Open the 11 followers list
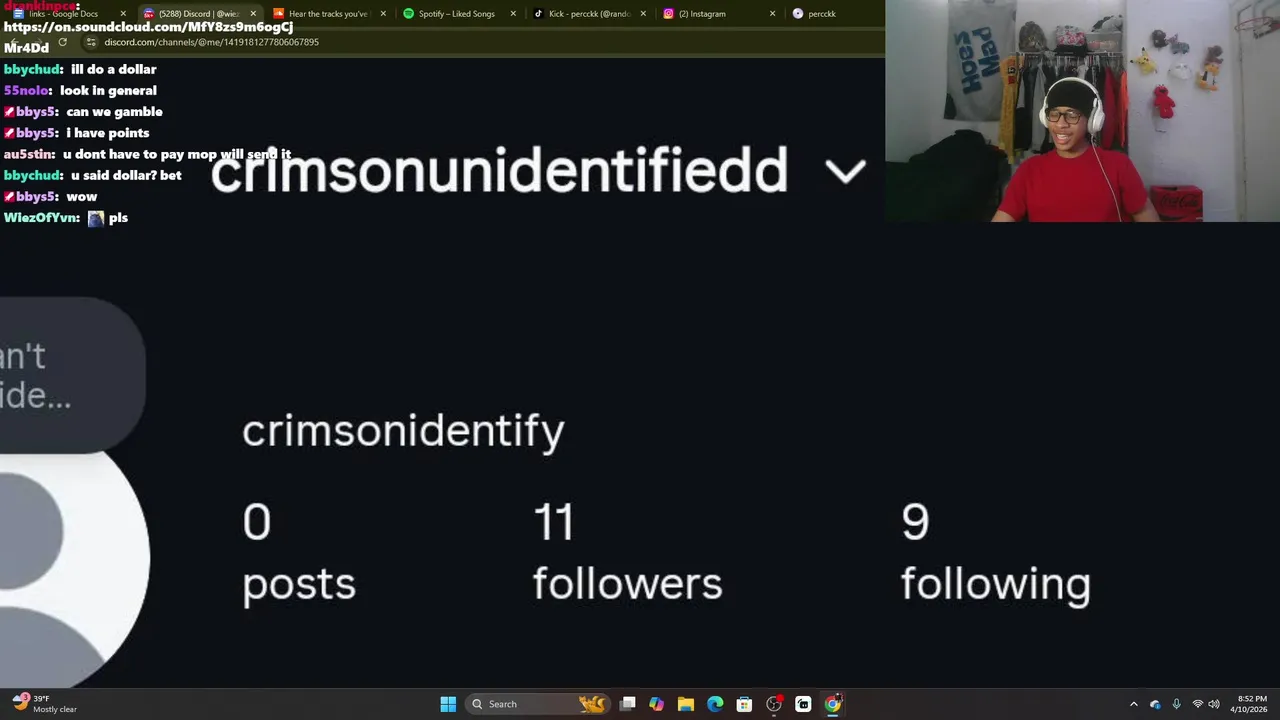Image resolution: width=1280 pixels, height=720 pixels. [627, 552]
